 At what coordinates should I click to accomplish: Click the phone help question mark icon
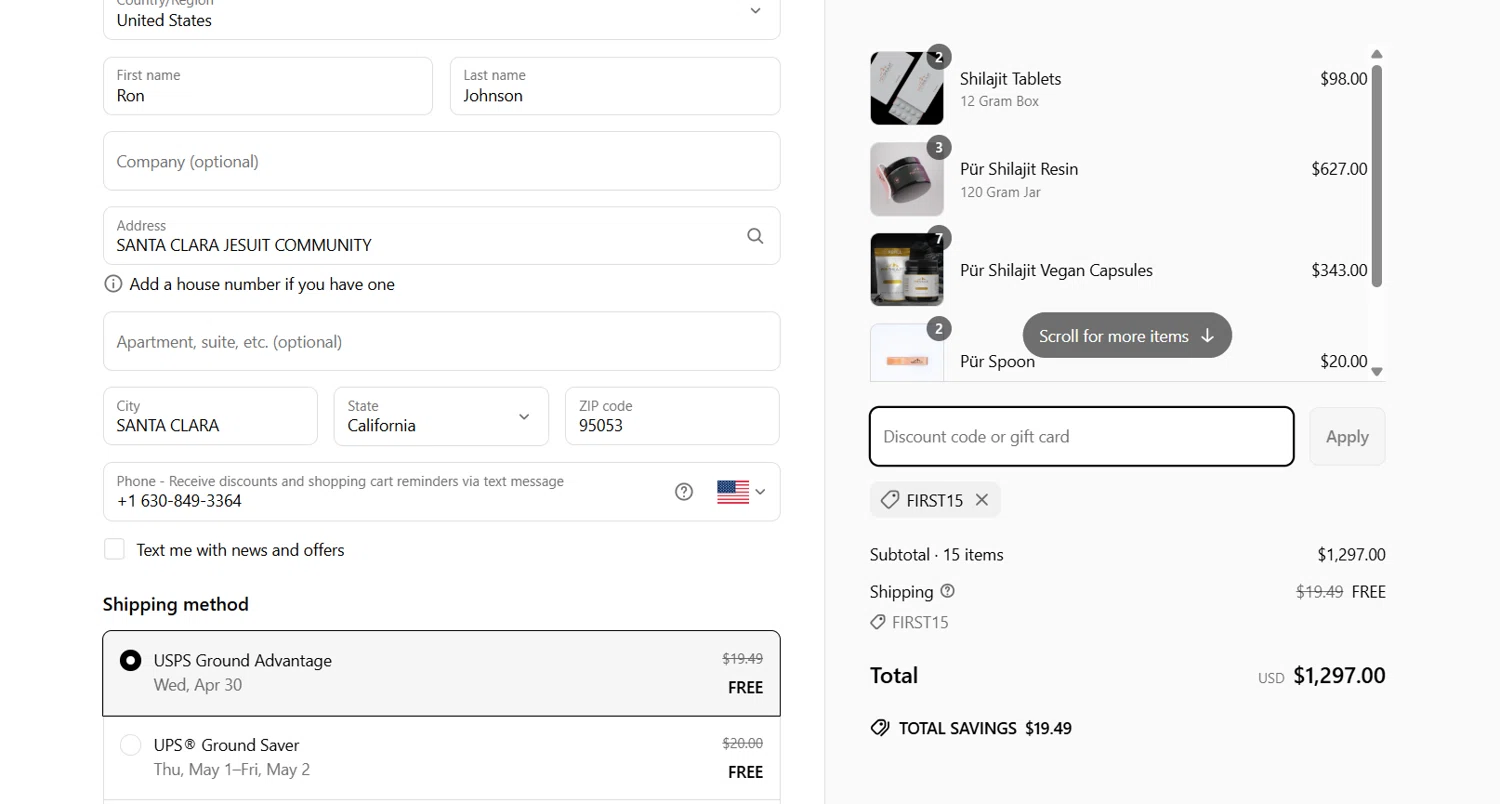coord(684,492)
